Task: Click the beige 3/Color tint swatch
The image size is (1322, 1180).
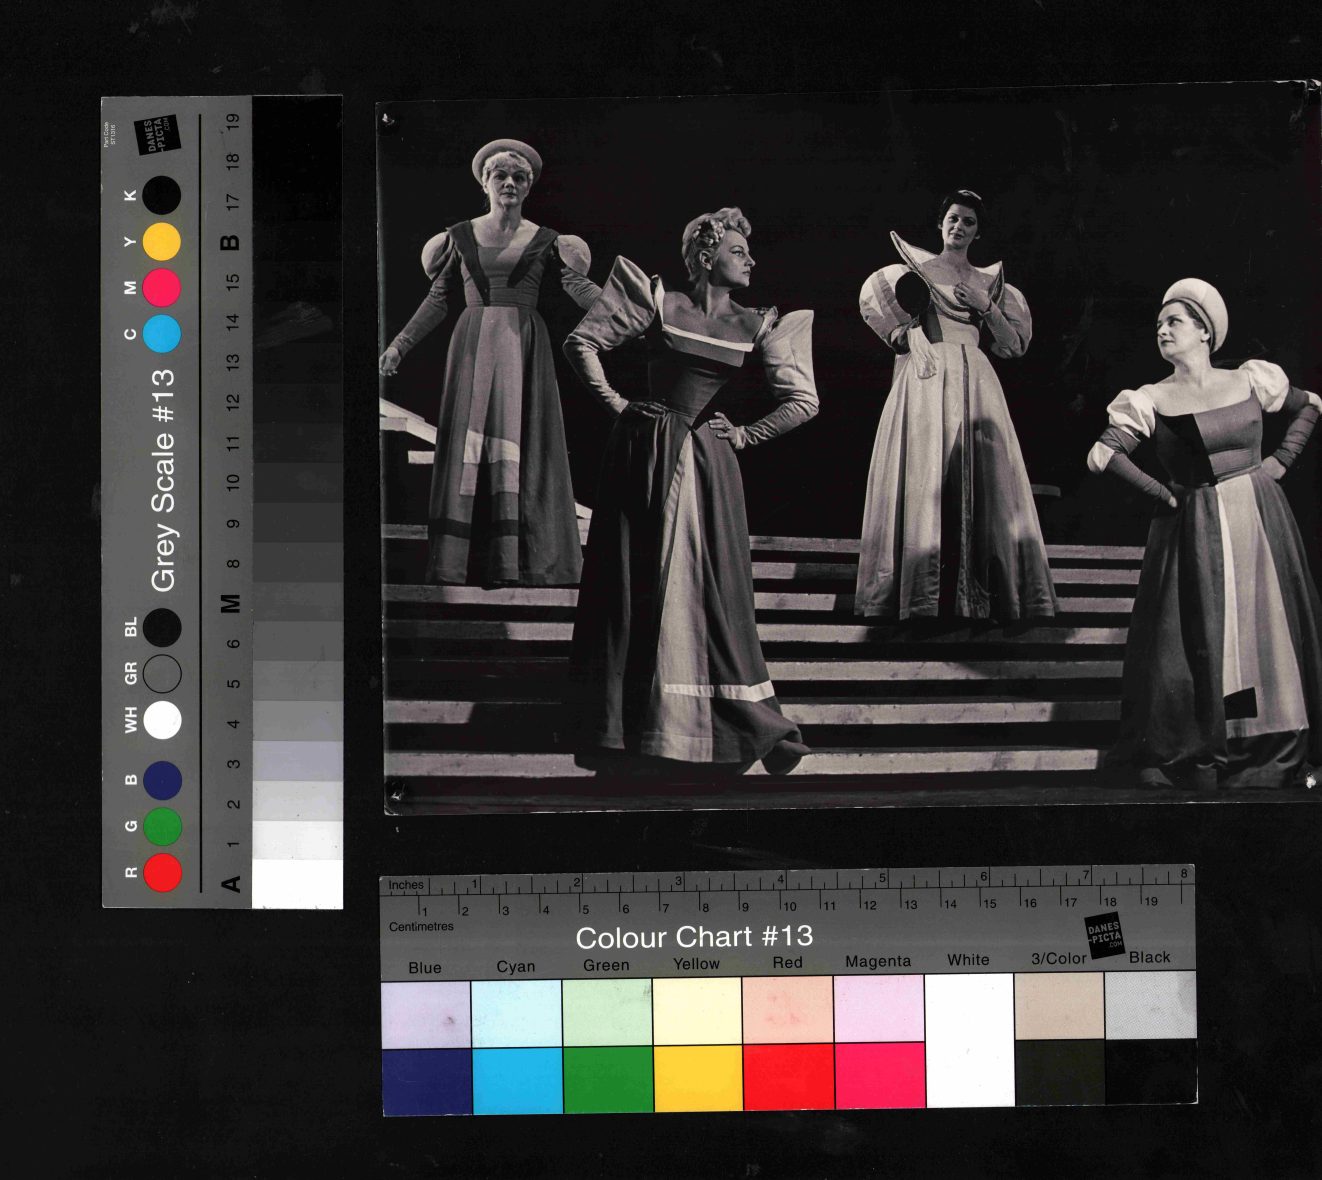Action: click(x=1059, y=1005)
